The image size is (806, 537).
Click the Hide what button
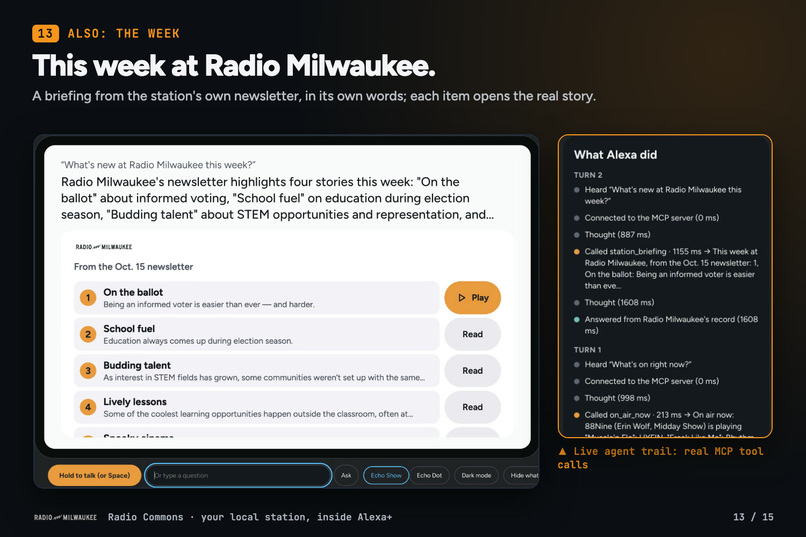click(x=521, y=475)
